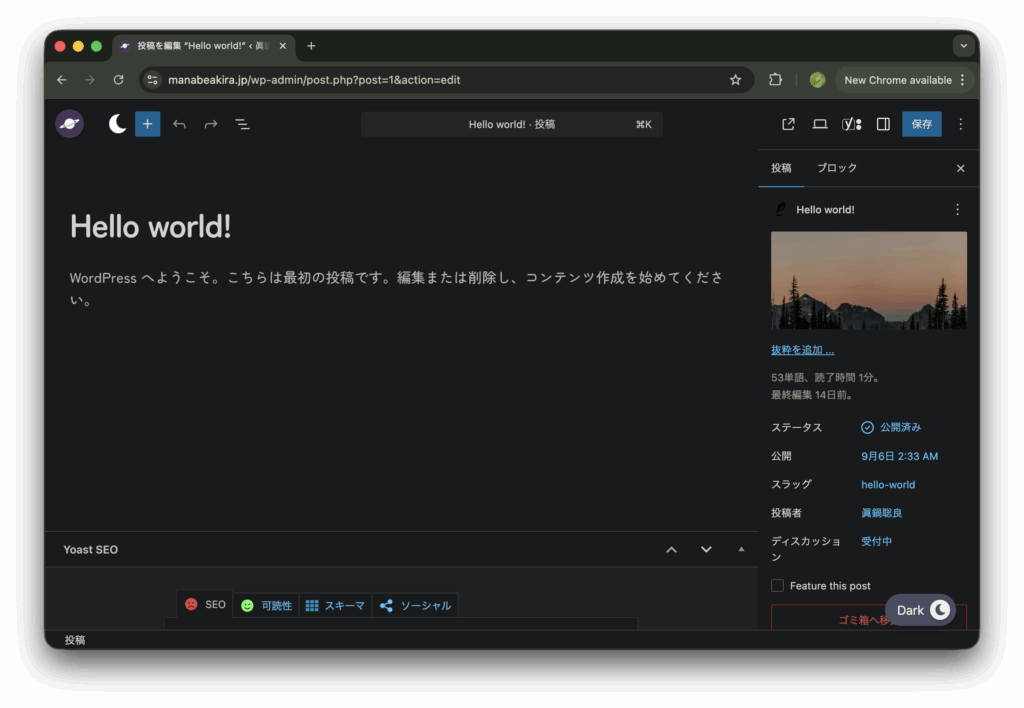Toggle the settings sidebar panel icon

(x=883, y=124)
